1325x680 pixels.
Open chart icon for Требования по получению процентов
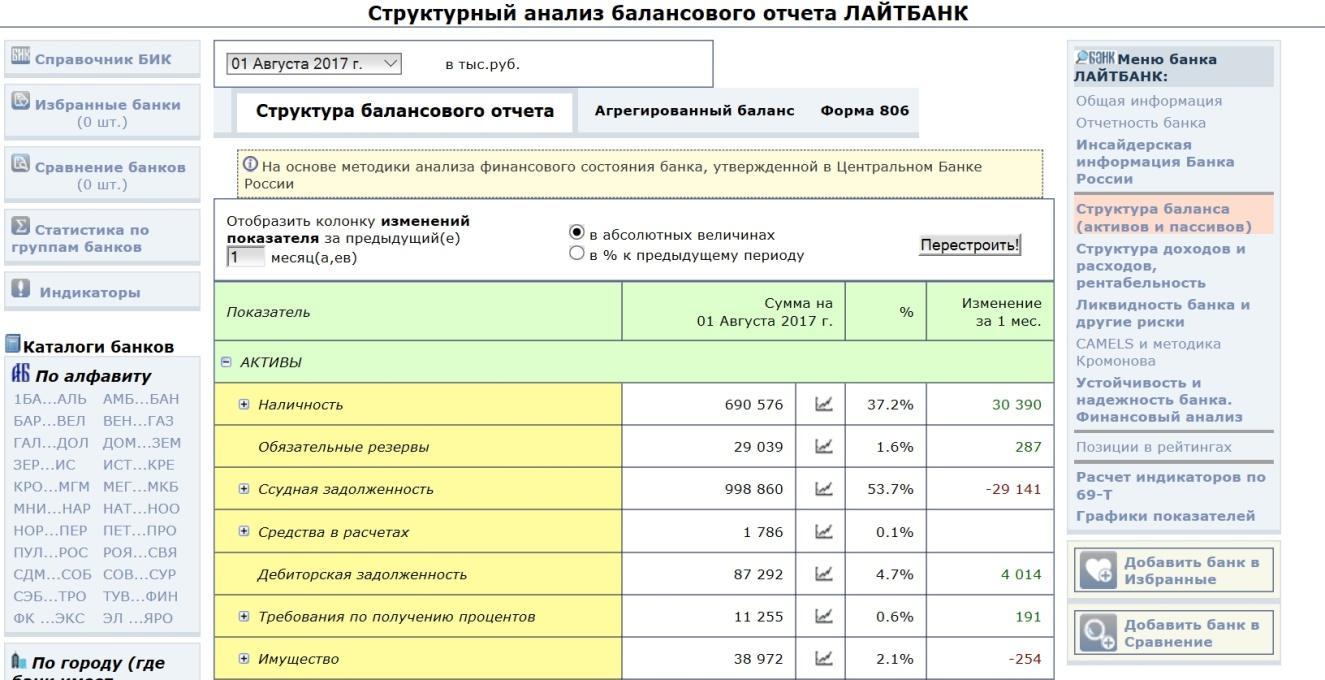(x=823, y=616)
